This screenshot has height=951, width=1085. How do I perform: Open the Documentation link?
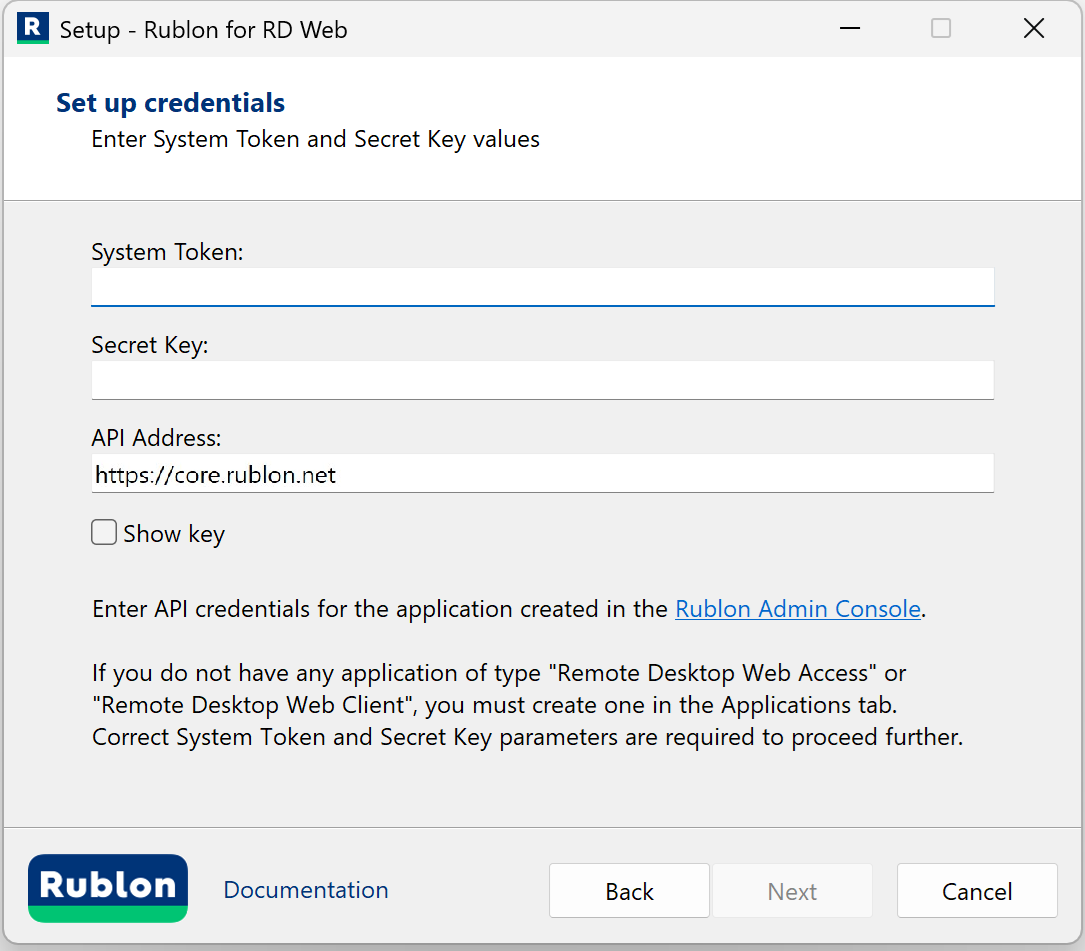[x=306, y=890]
